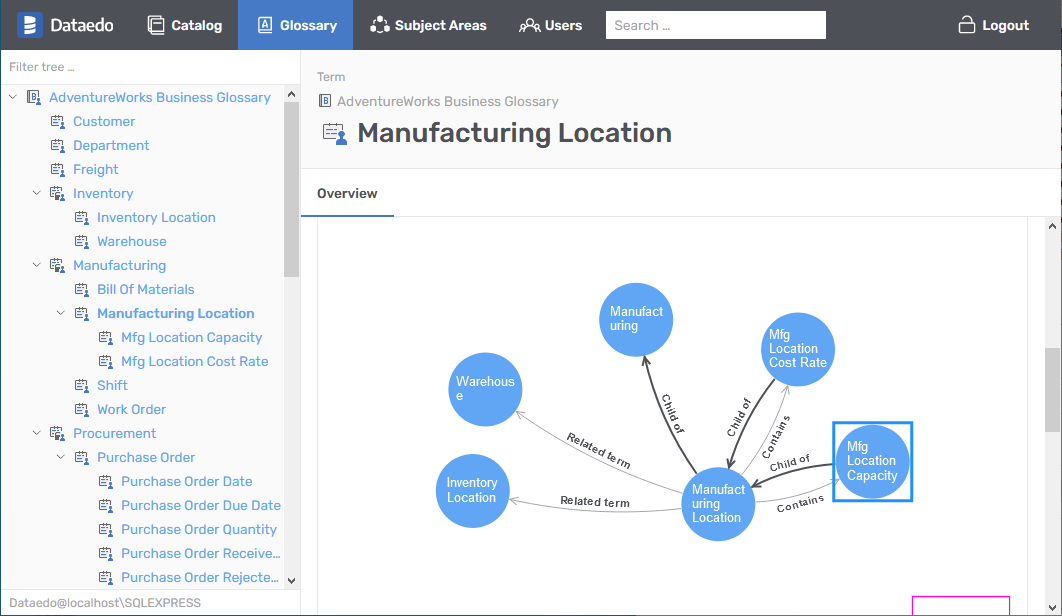The image size is (1062, 616).
Task: Click the glossary book icon beside AdventureWorks Business Glossary
Action: point(32,97)
